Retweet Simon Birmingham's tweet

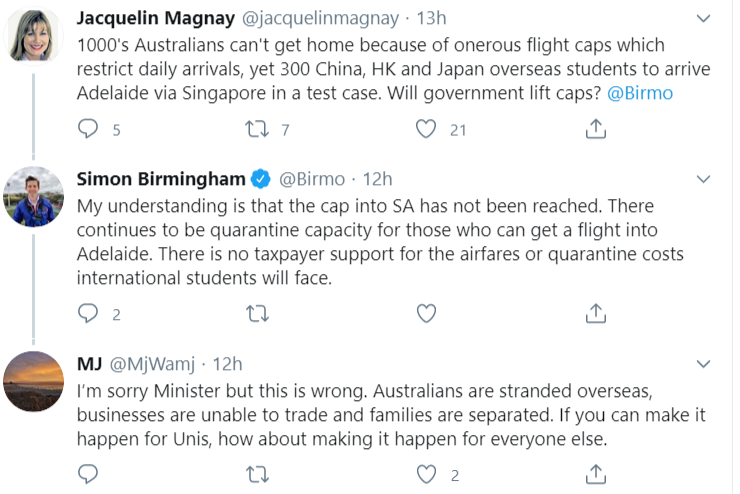pos(258,314)
